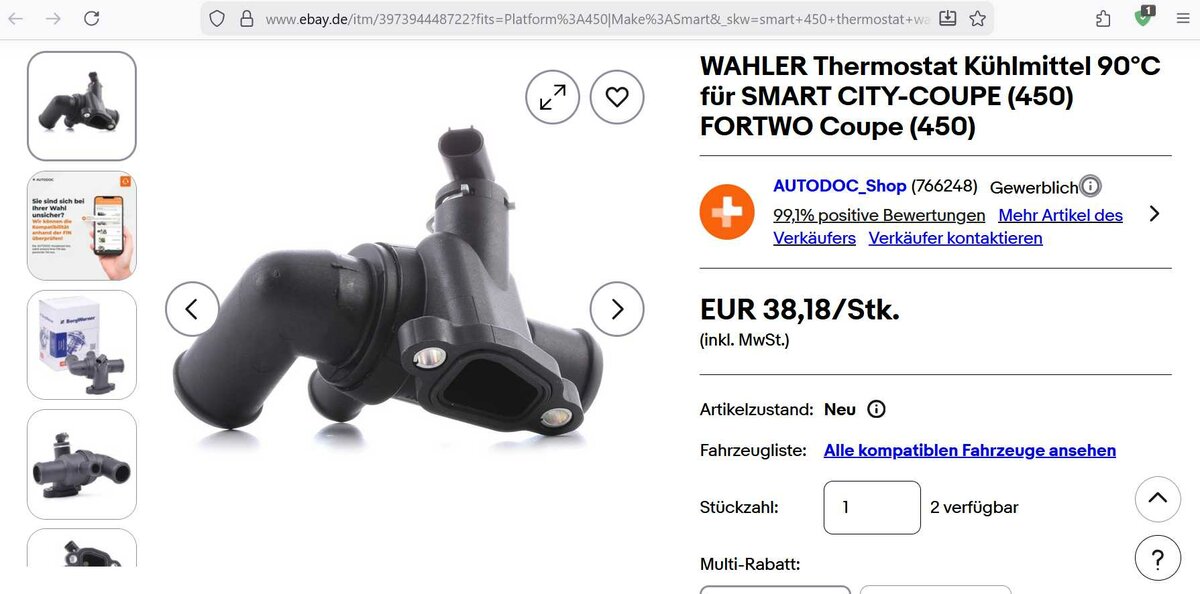Click the browser back arrow
The width and height of the screenshot is (1200, 594).
(17, 18)
